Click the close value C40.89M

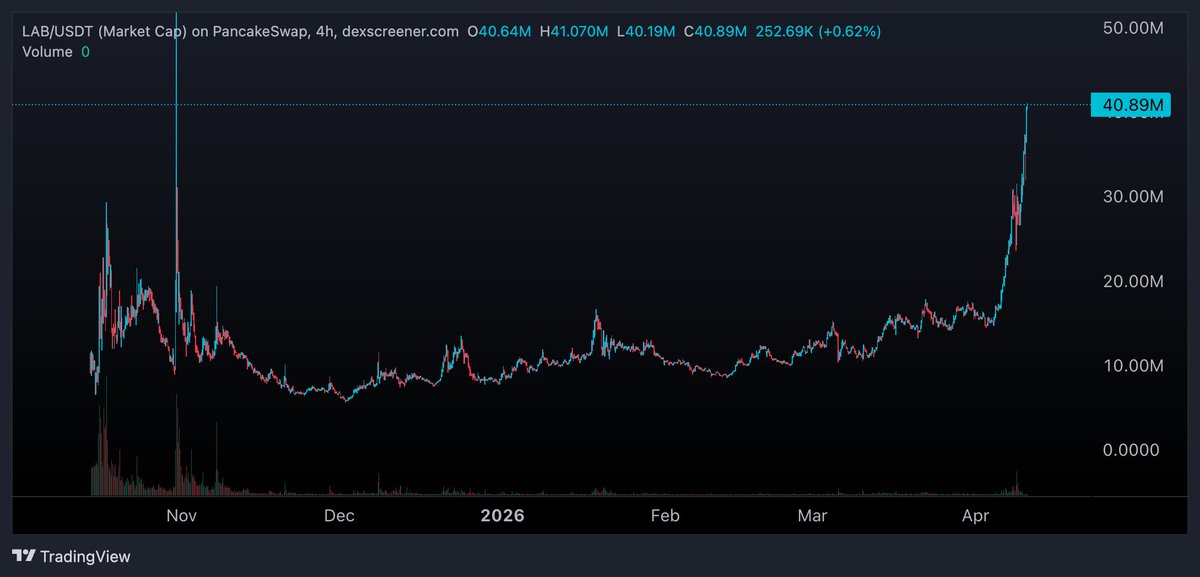click(x=716, y=32)
